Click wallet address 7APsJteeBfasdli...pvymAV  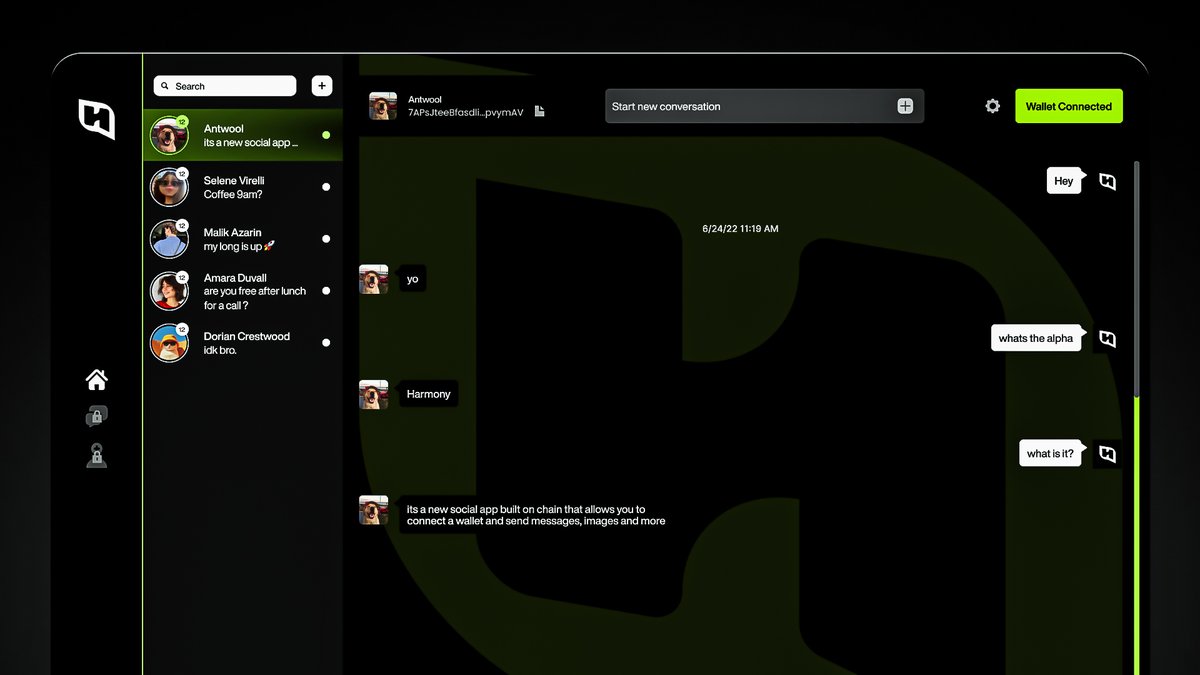click(465, 113)
